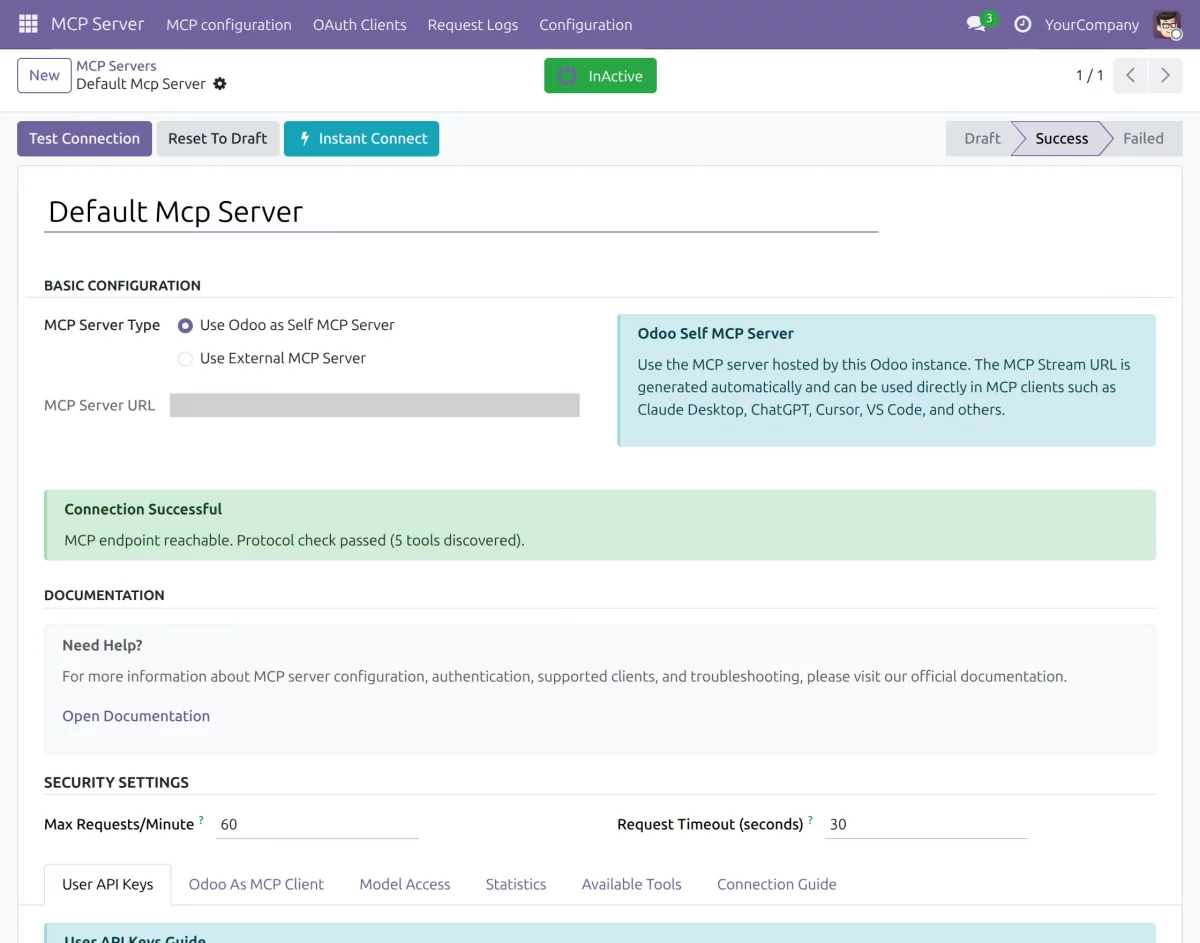The image size is (1200, 943).
Task: Open the MCP configuration menu
Action: (229, 25)
